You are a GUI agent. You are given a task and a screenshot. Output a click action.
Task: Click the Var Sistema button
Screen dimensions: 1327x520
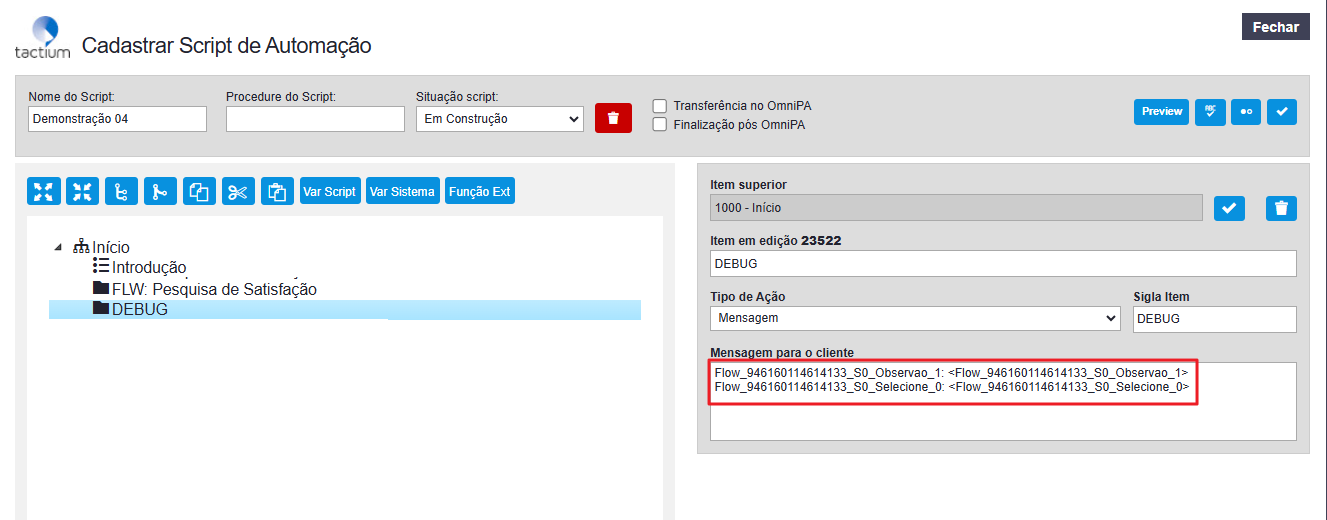[402, 191]
